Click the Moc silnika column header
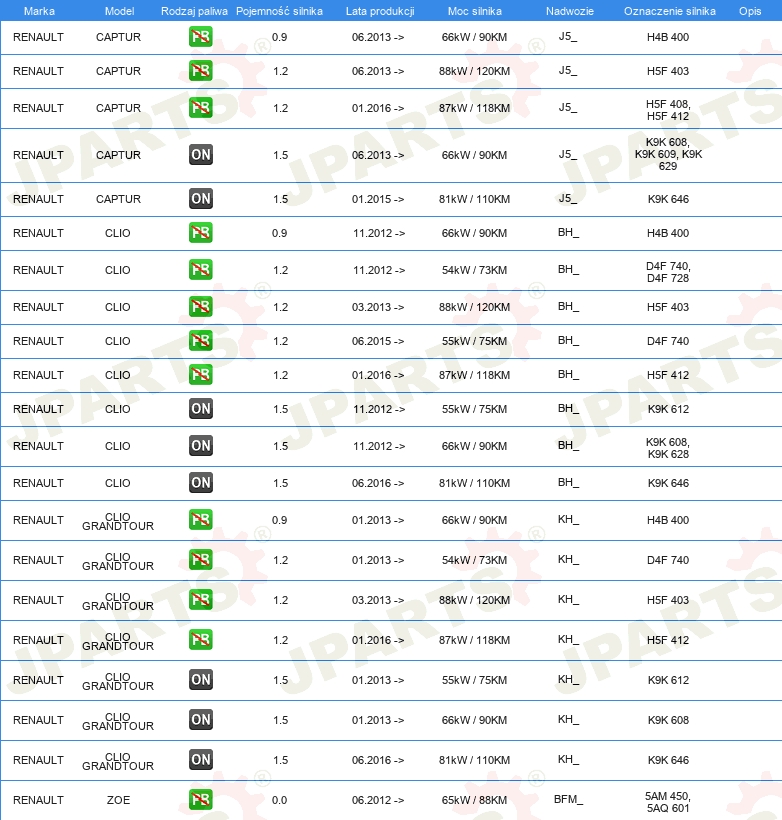The height and width of the screenshot is (820, 782). click(x=474, y=11)
